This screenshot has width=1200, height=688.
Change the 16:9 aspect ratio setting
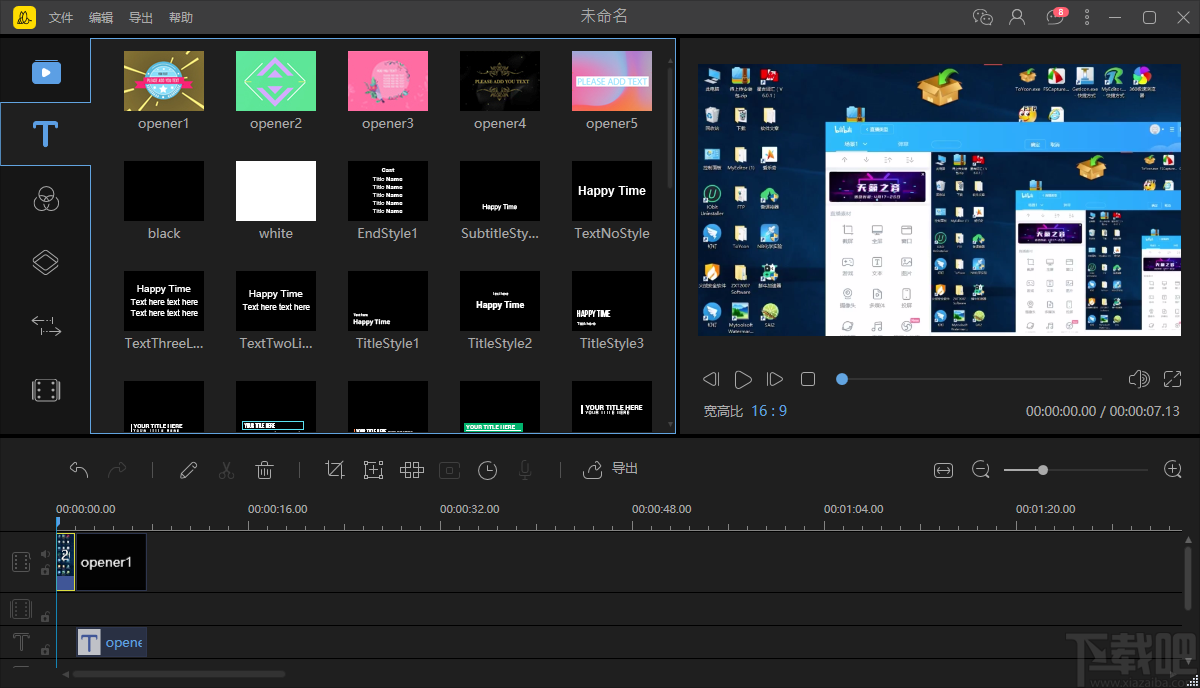(x=769, y=411)
